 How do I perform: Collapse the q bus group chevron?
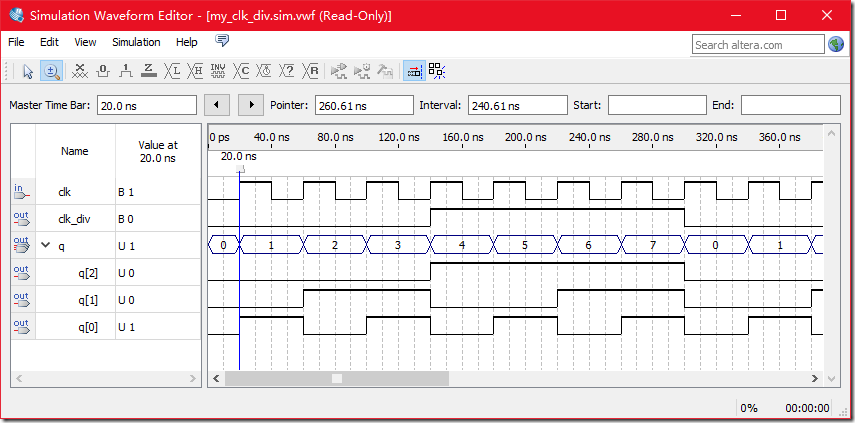(45, 245)
